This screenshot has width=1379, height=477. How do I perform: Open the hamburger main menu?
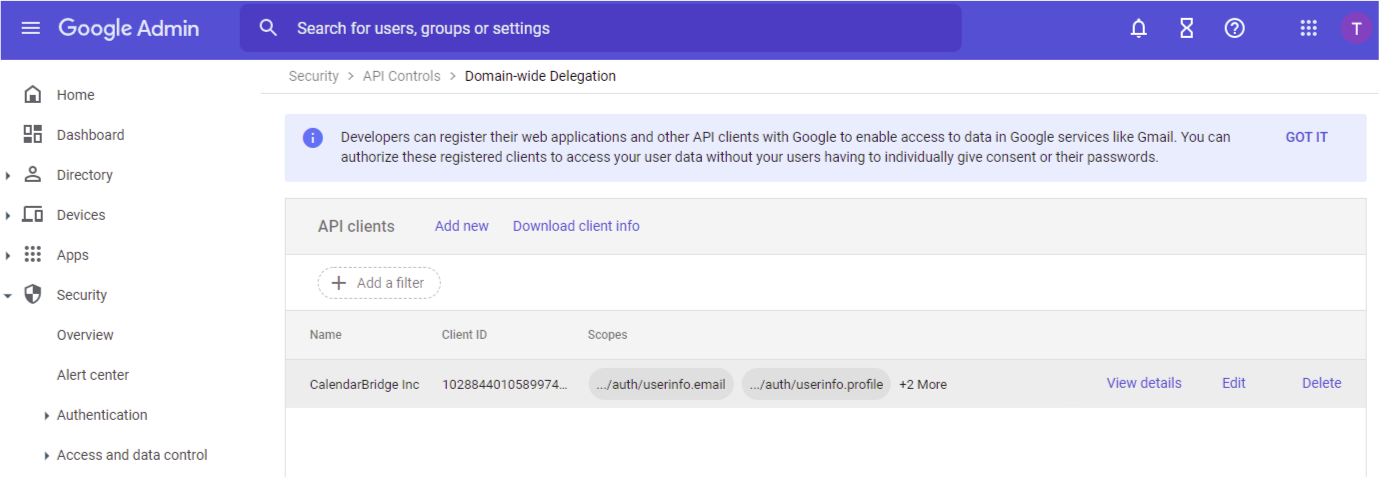(31, 28)
